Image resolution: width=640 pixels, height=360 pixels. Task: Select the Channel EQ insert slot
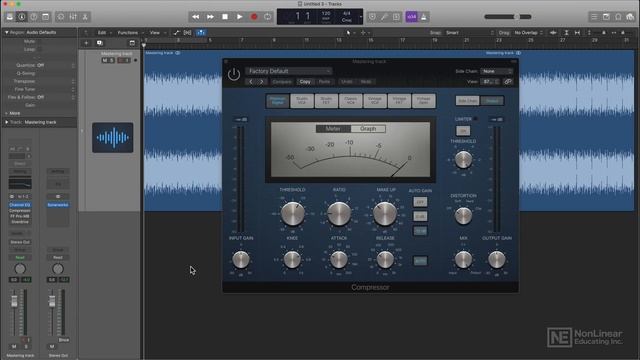(x=20, y=205)
